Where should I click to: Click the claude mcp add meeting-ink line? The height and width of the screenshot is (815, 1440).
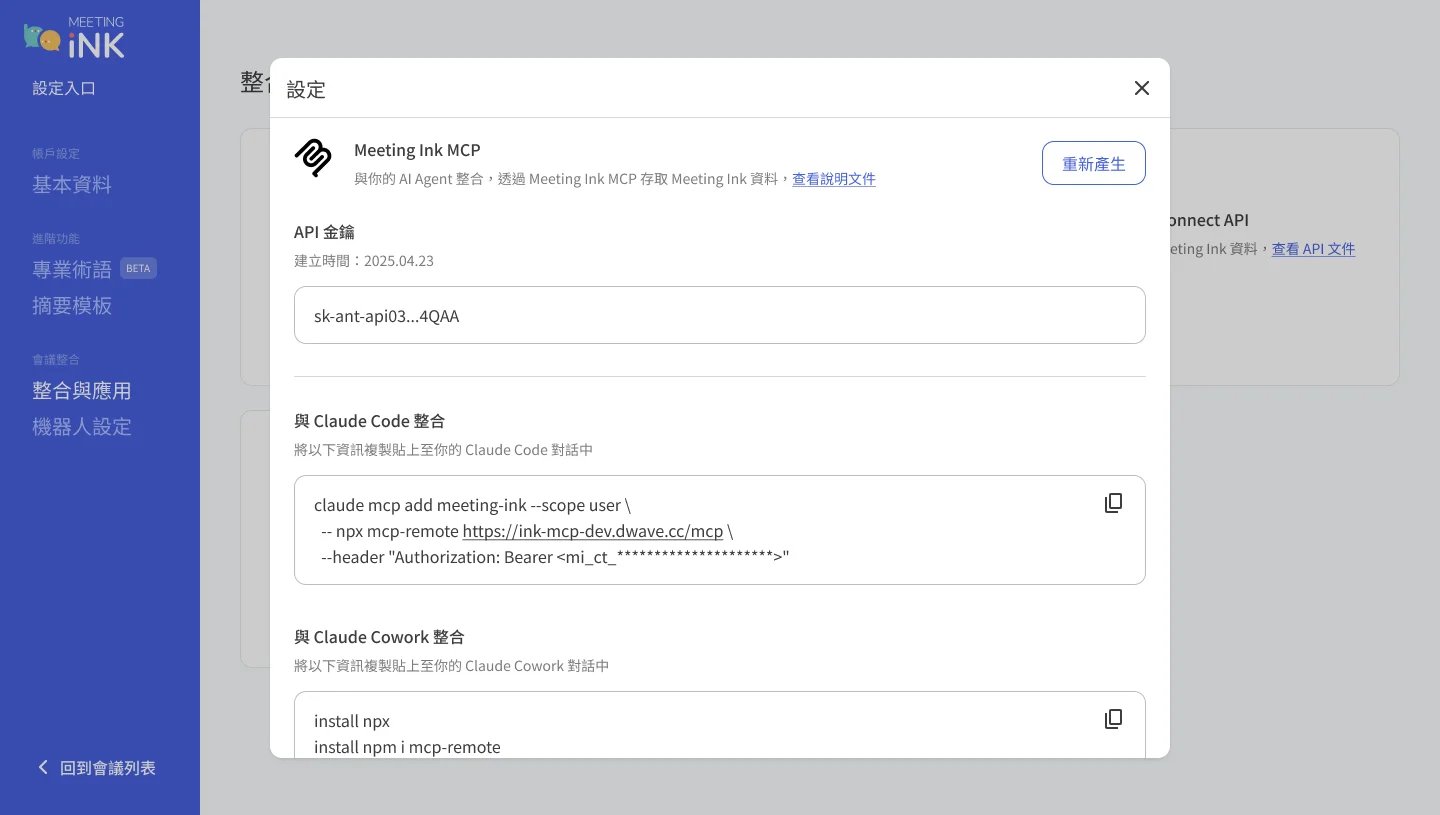(x=472, y=505)
